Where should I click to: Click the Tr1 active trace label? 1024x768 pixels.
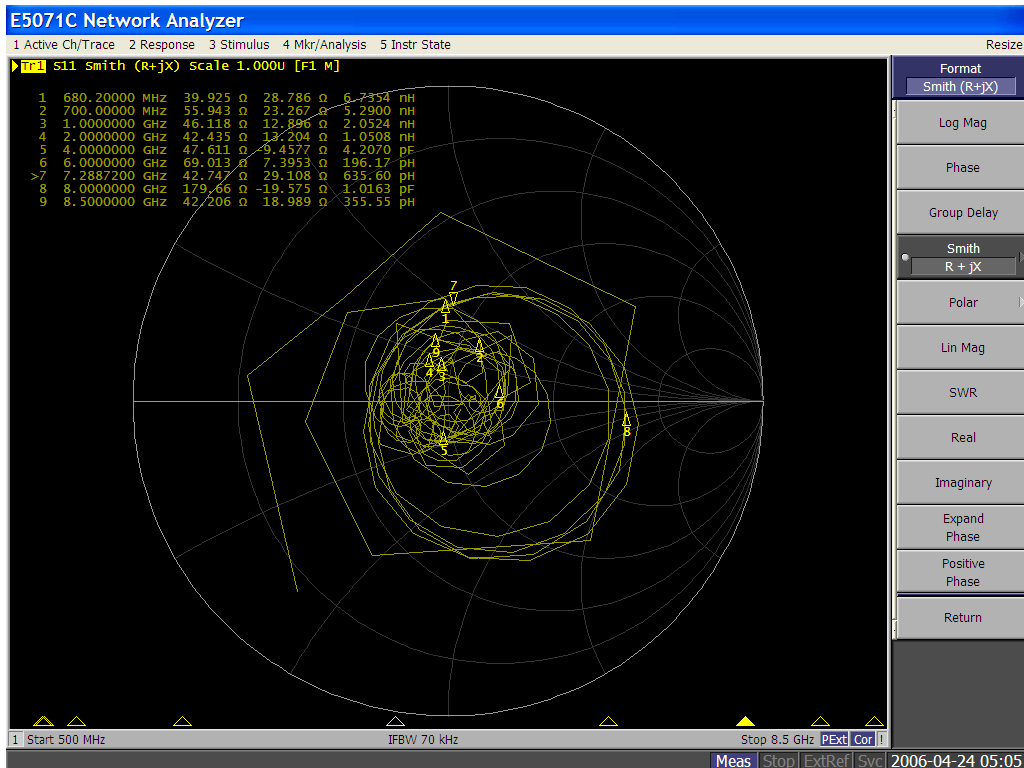[x=33, y=66]
